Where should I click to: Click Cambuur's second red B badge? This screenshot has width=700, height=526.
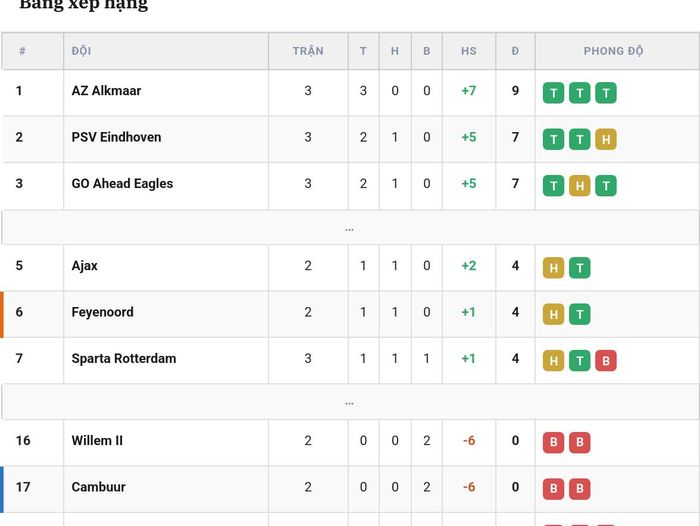tap(579, 489)
